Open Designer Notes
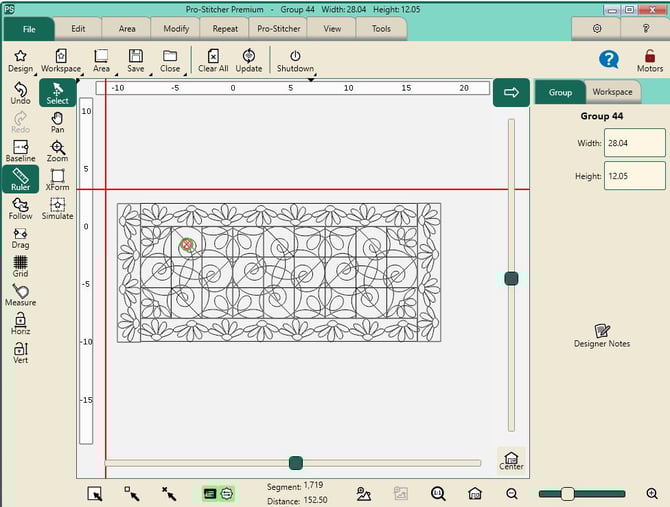This screenshot has height=507, width=670. tap(602, 336)
